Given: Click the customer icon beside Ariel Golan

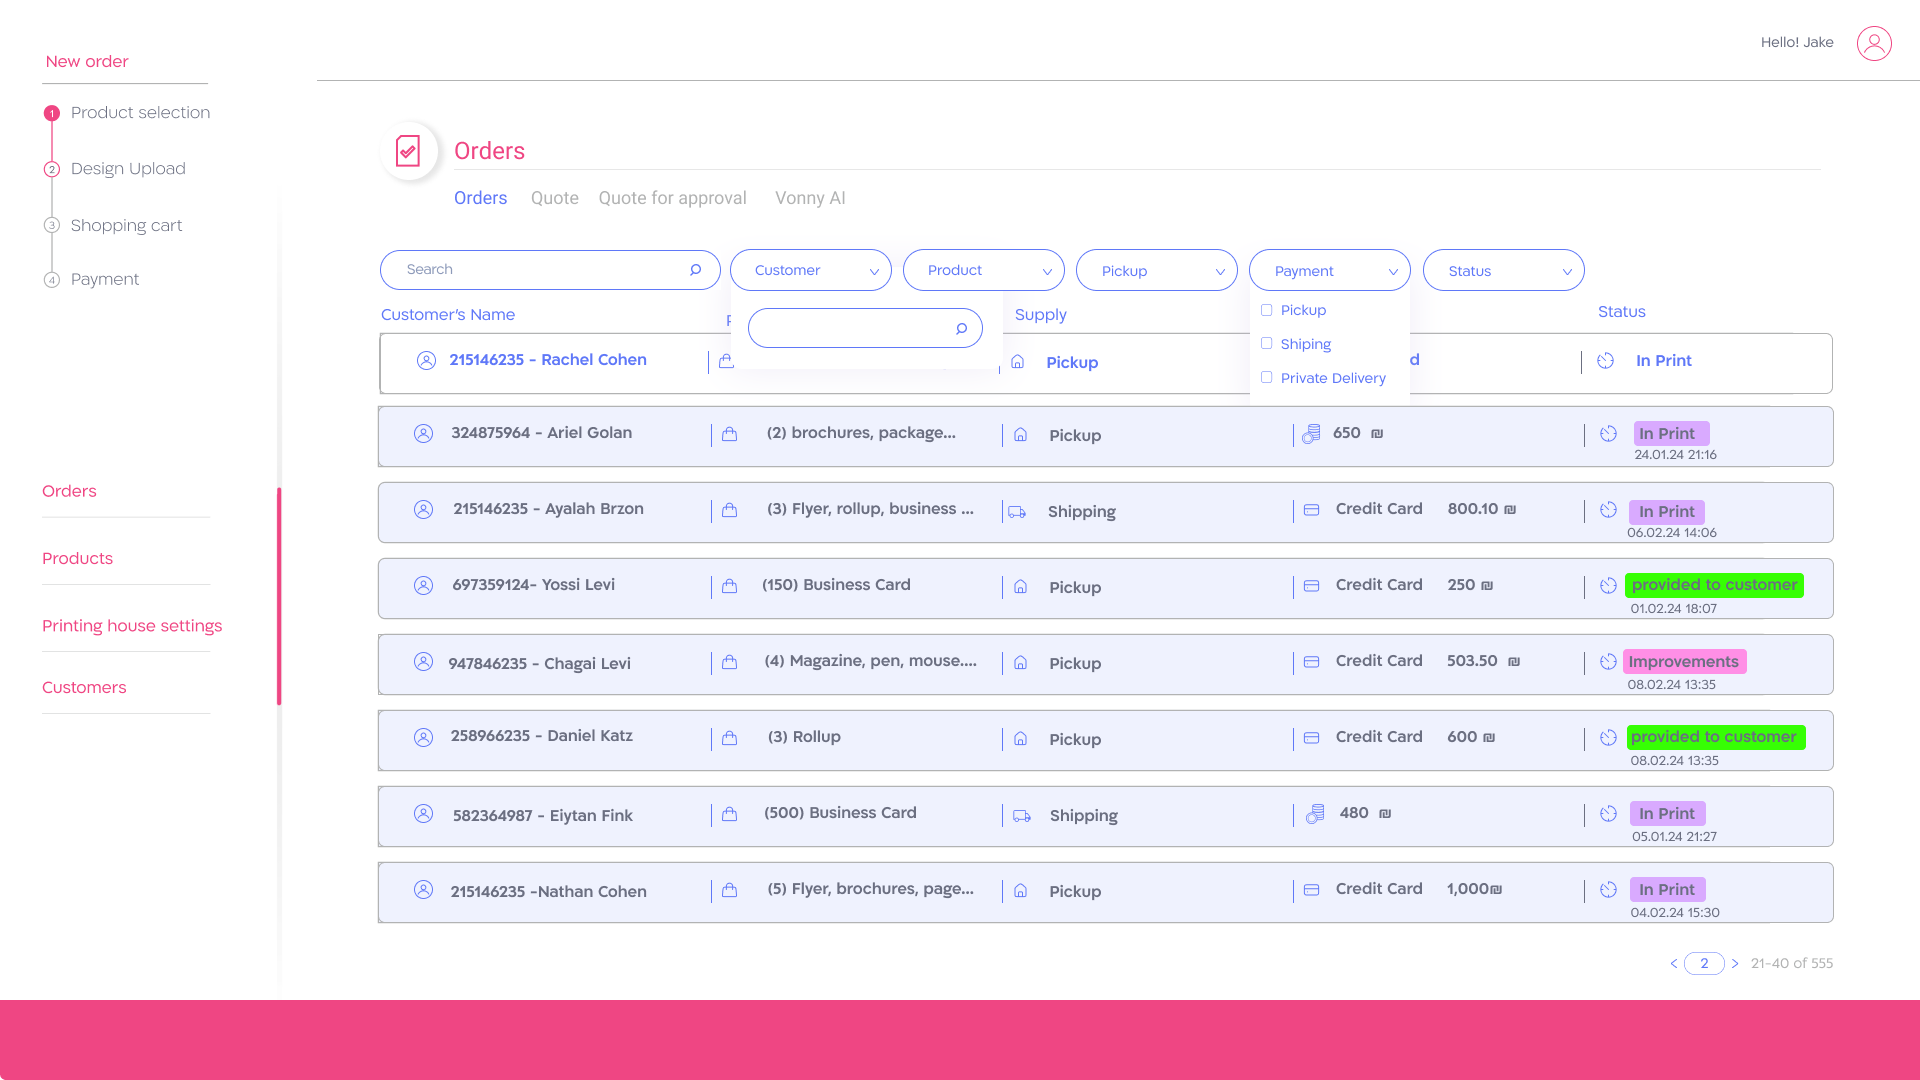Looking at the screenshot, I should 423,434.
